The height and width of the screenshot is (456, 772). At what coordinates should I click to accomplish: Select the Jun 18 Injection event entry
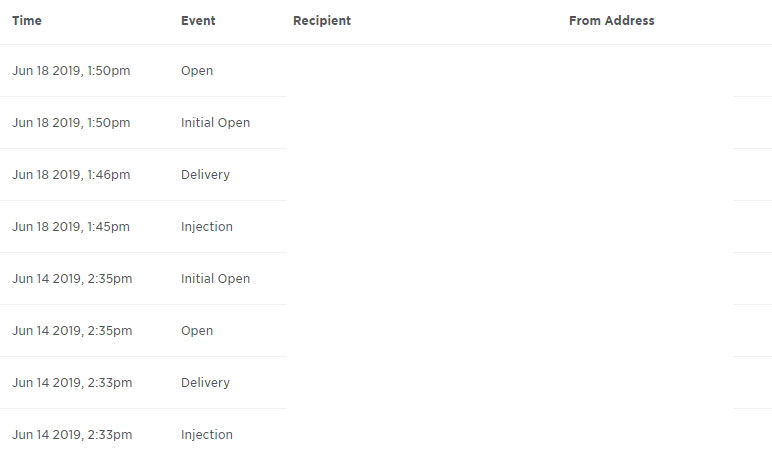coord(207,227)
